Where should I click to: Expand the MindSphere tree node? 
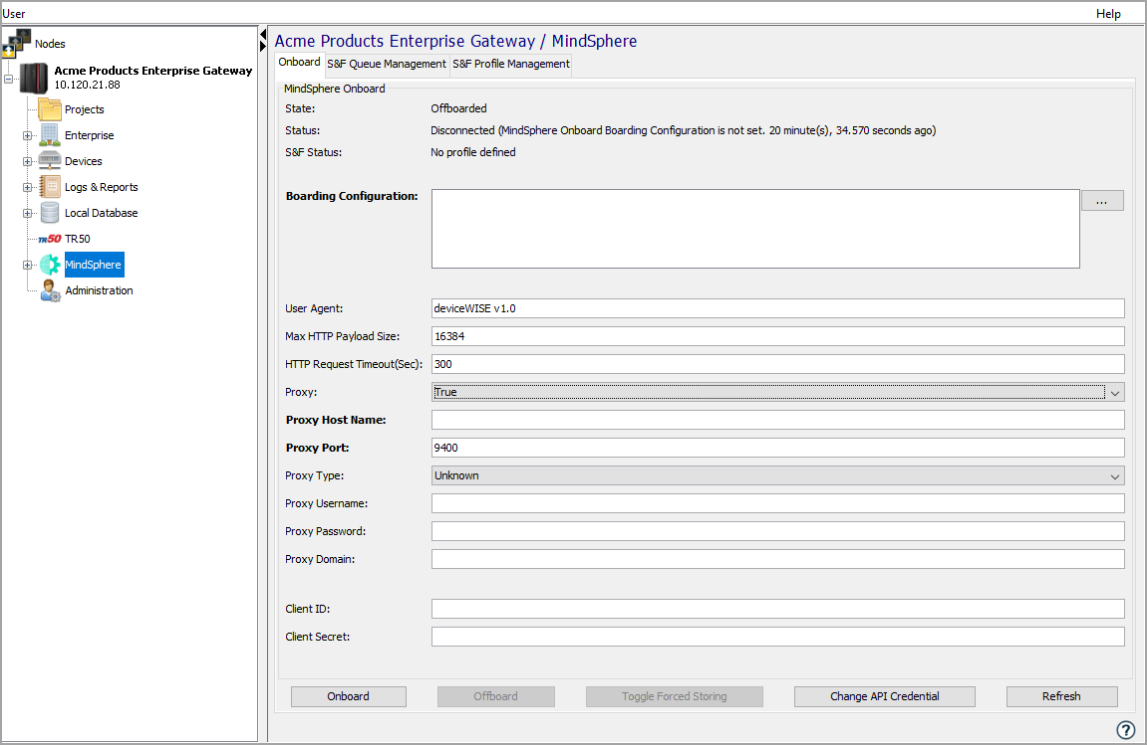point(27,265)
